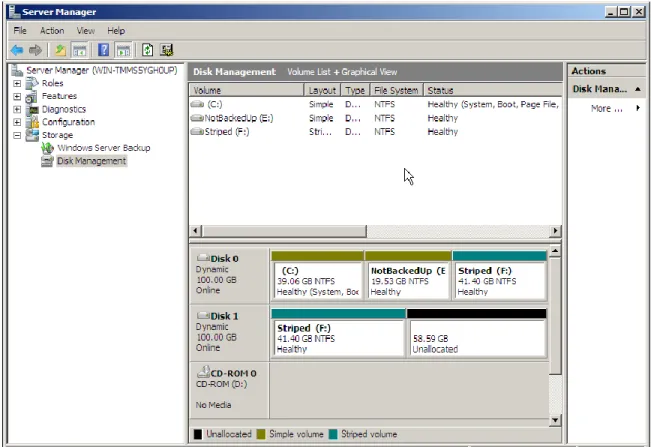Image resolution: width=651 pixels, height=447 pixels.
Task: Click the 'CD-ROM (D:)' label
Action: pyautogui.click(x=221, y=384)
